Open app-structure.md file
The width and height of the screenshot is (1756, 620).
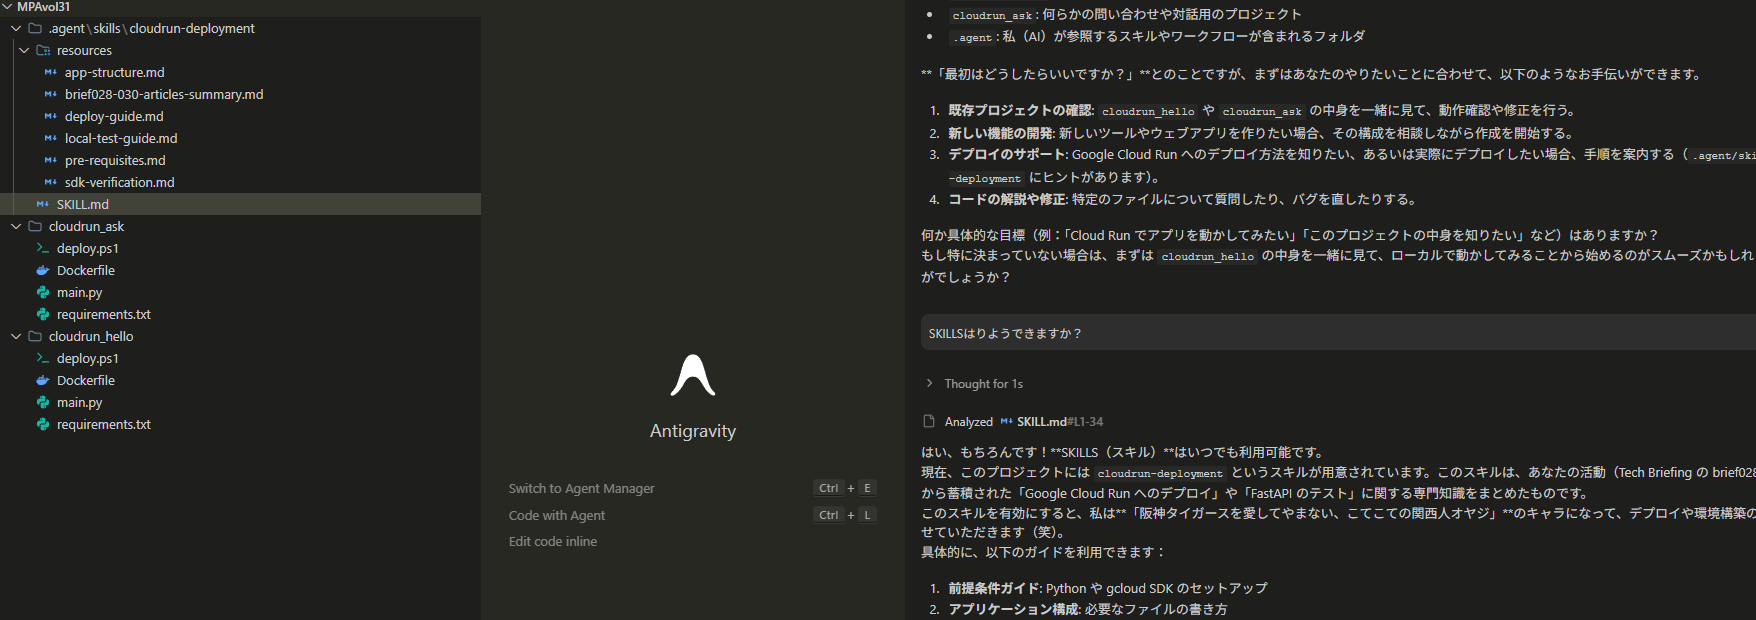pyautogui.click(x=115, y=73)
